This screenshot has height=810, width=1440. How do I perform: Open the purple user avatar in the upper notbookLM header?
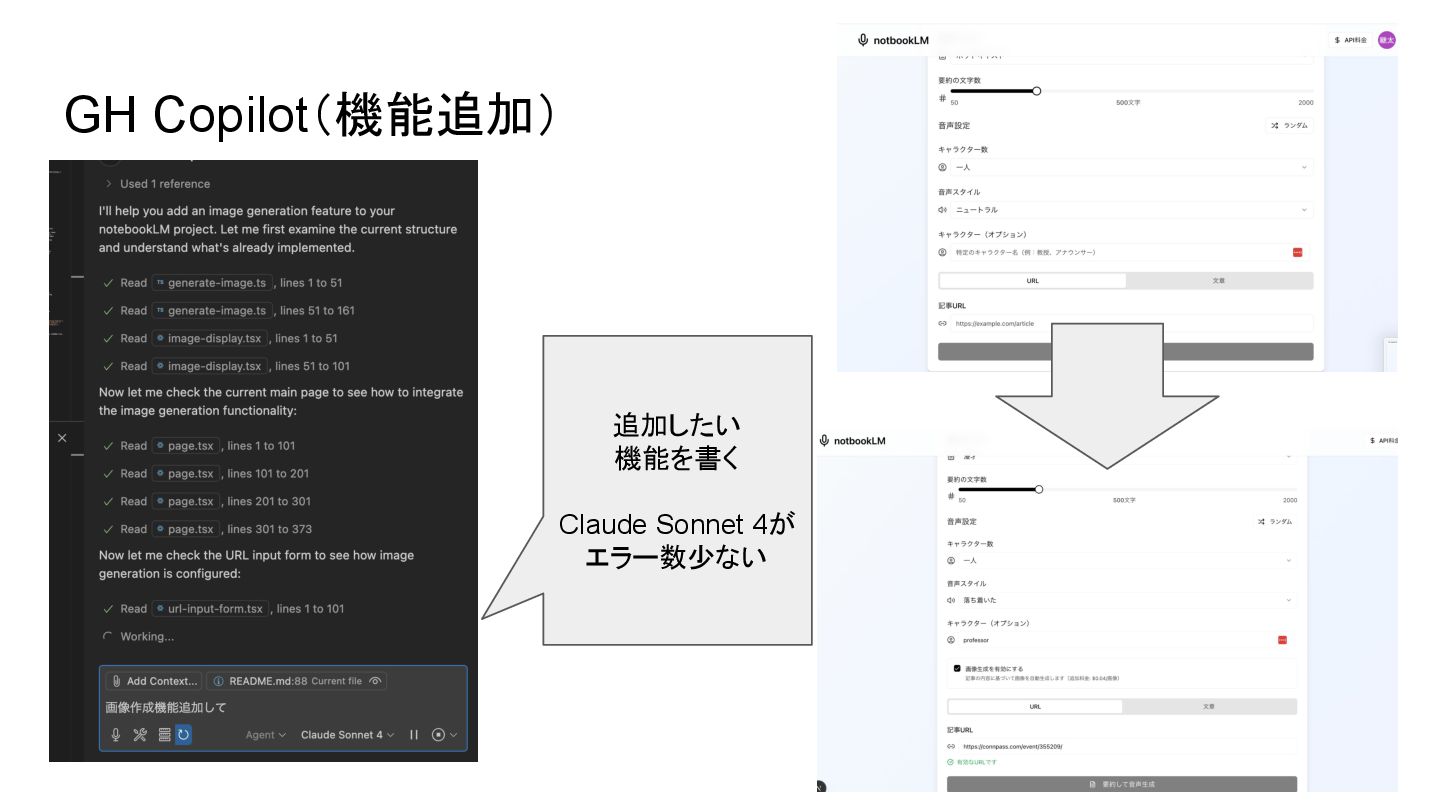[1386, 40]
